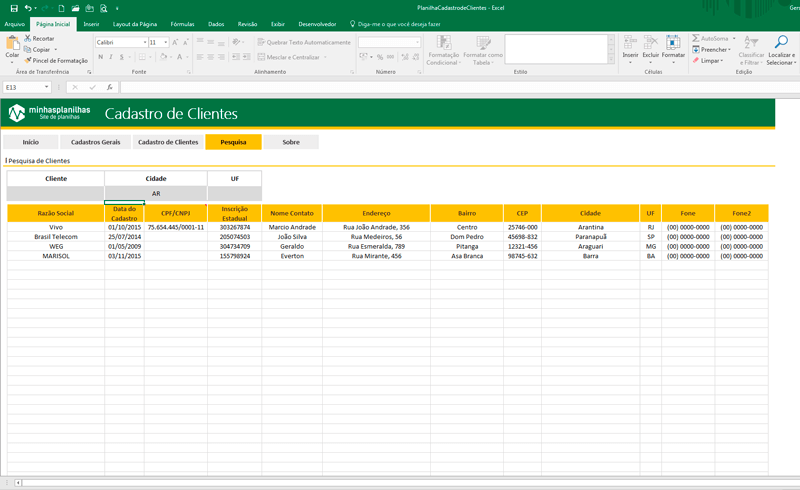
Task: Click the Undo arrow icon
Action: click(26, 7)
